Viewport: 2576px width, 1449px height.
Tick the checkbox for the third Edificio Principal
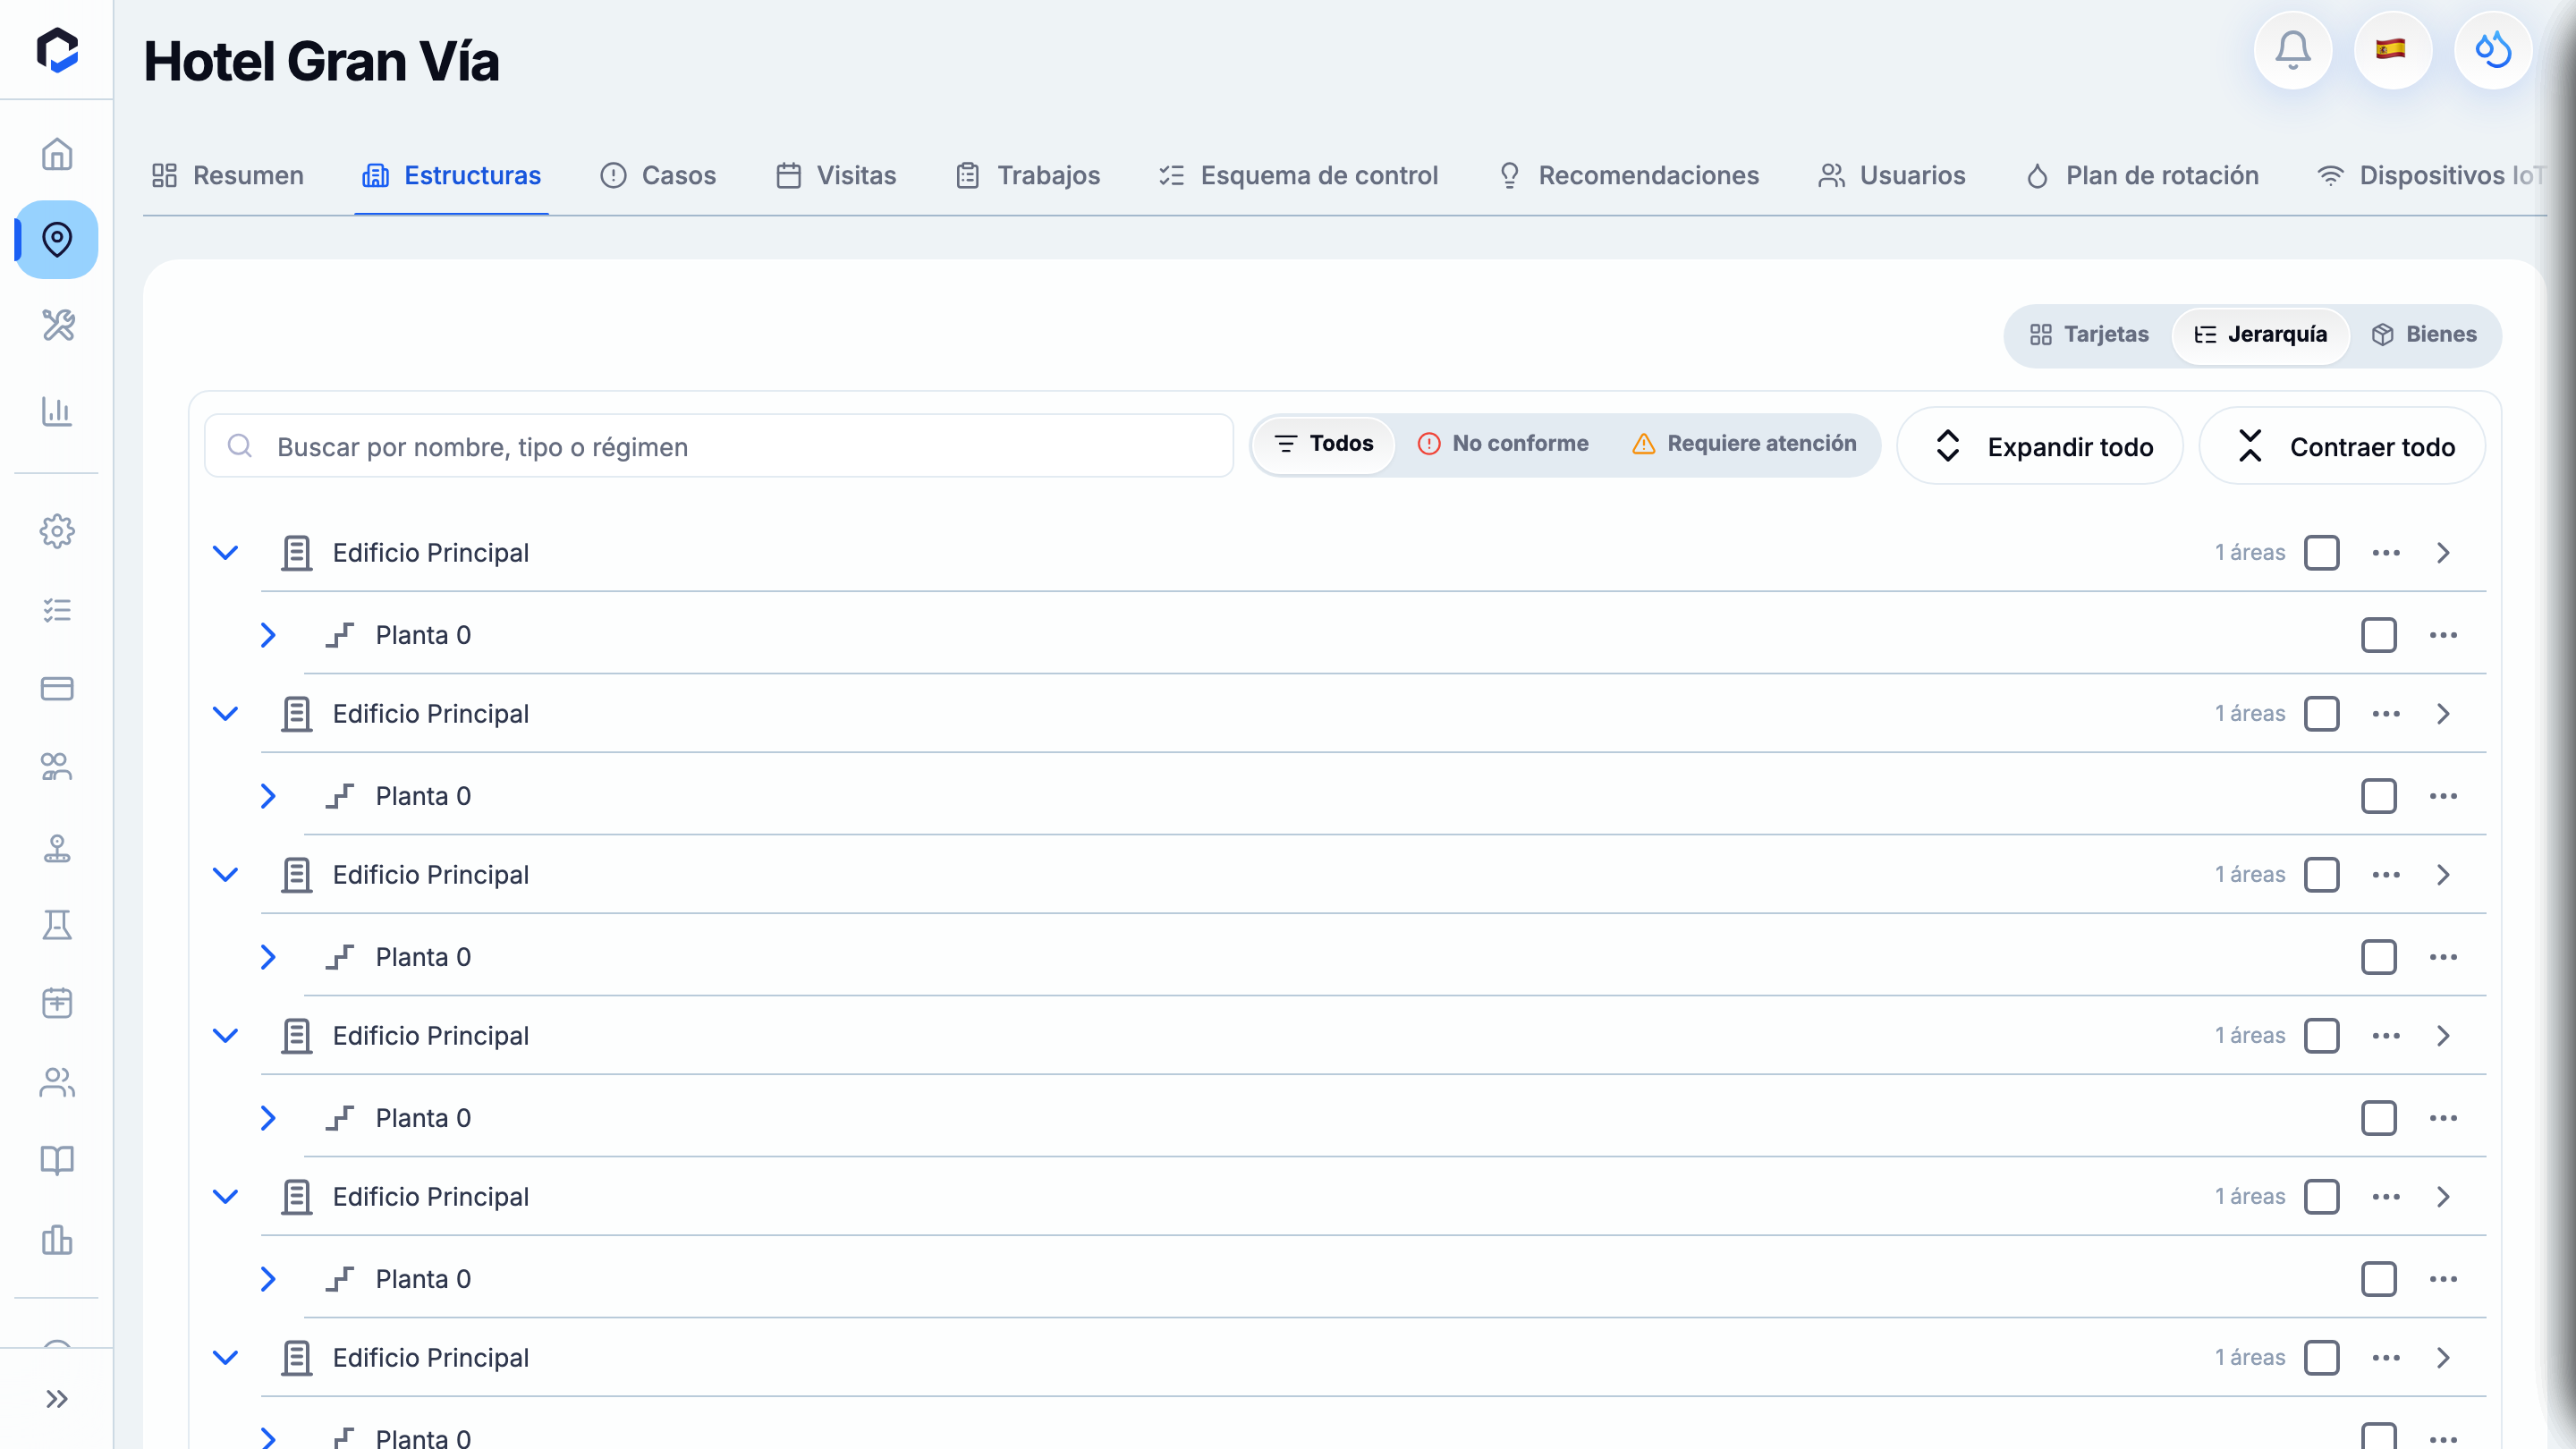[x=2321, y=875]
